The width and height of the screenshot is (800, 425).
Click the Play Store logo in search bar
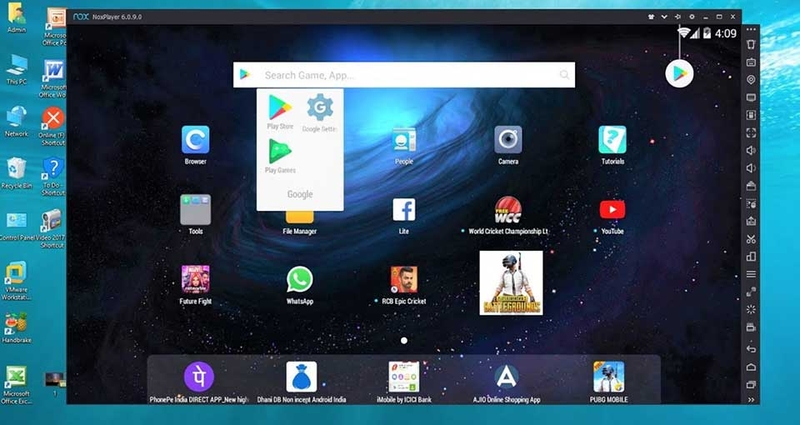click(245, 74)
